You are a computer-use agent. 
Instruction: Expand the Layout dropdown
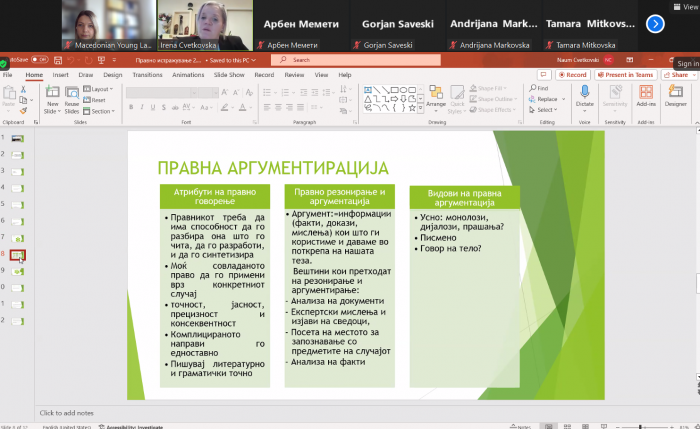pyautogui.click(x=101, y=88)
